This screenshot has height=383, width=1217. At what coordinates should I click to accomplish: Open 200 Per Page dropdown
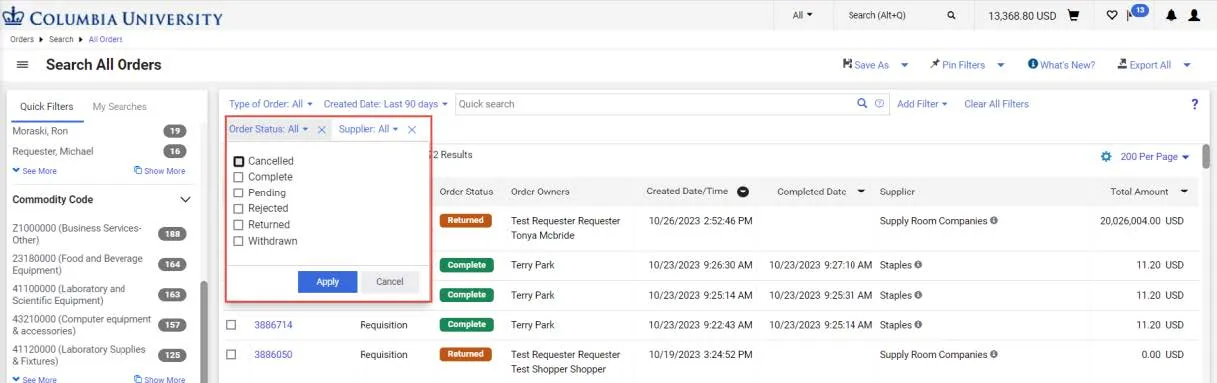click(1155, 157)
